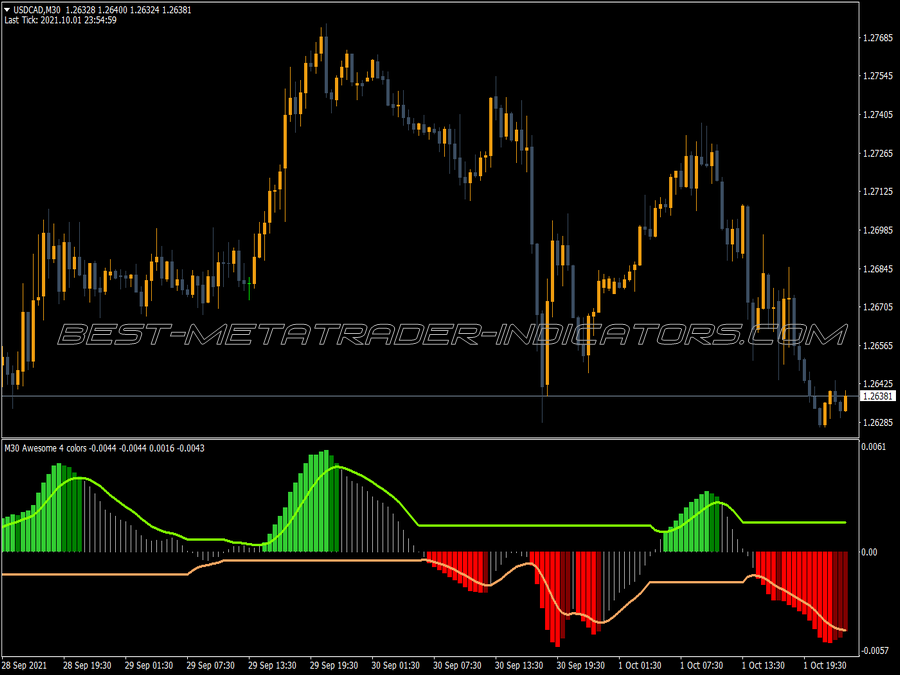Image resolution: width=900 pixels, height=675 pixels.
Task: Click the 1 Oct 13:30 time label
Action: tap(763, 665)
